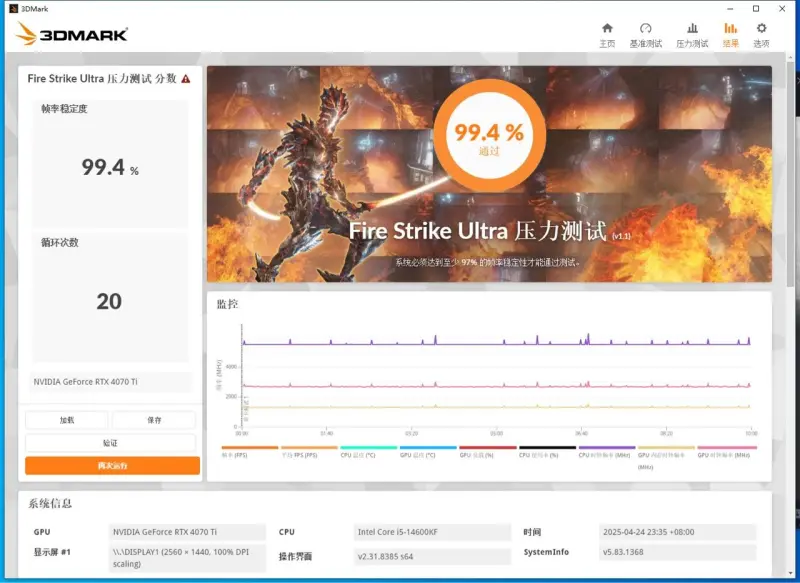The width and height of the screenshot is (800, 583).
Task: Click the 加载 load button
Action: pos(67,420)
